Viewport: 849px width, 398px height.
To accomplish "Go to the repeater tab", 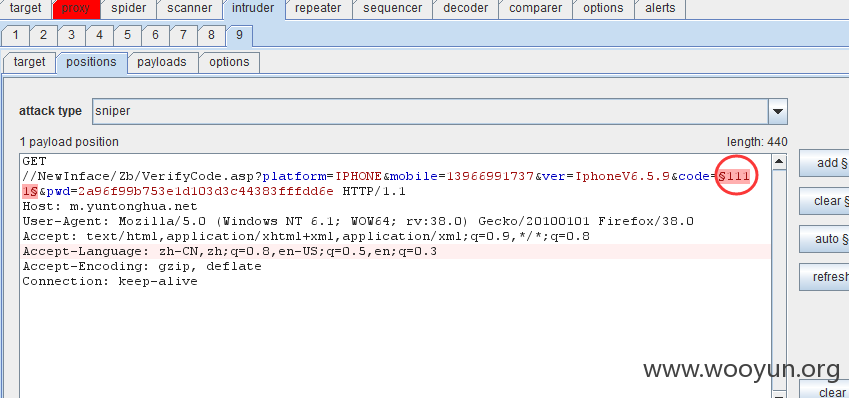I will pos(318,9).
